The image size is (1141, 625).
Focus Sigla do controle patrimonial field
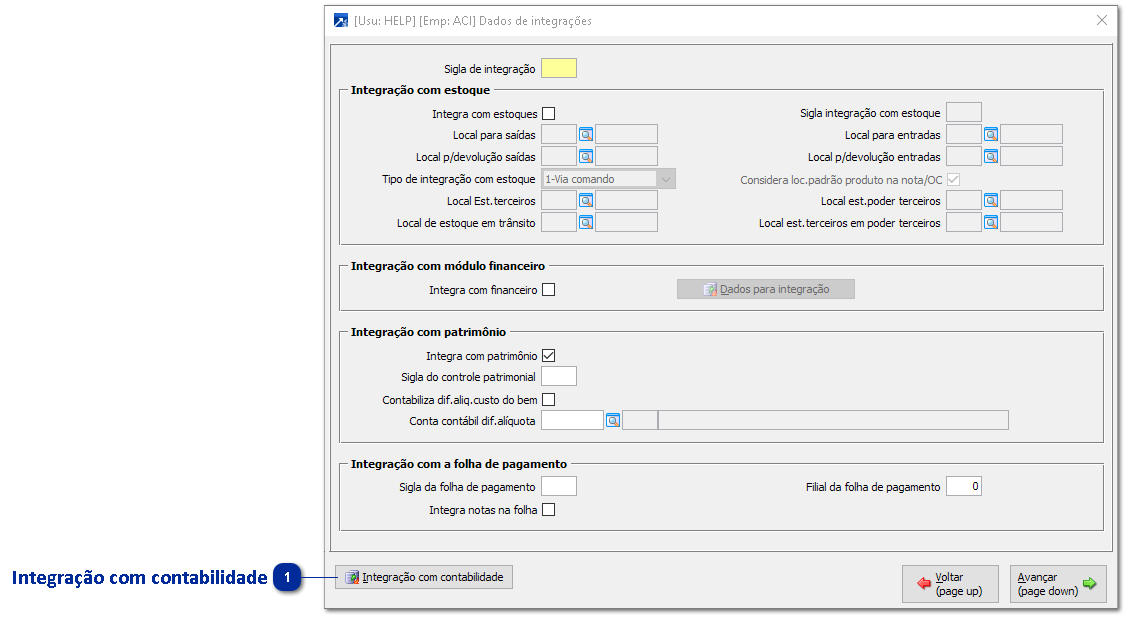point(559,376)
